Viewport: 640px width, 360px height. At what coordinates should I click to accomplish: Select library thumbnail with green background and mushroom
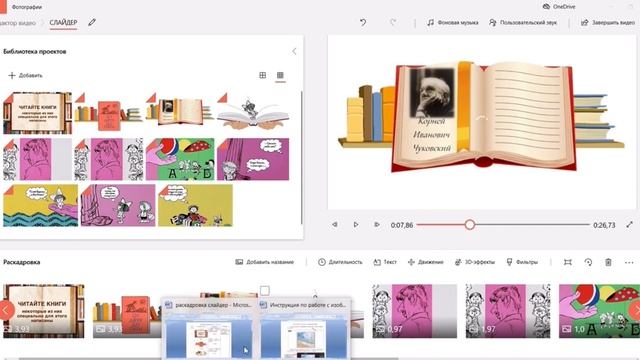tap(180, 159)
